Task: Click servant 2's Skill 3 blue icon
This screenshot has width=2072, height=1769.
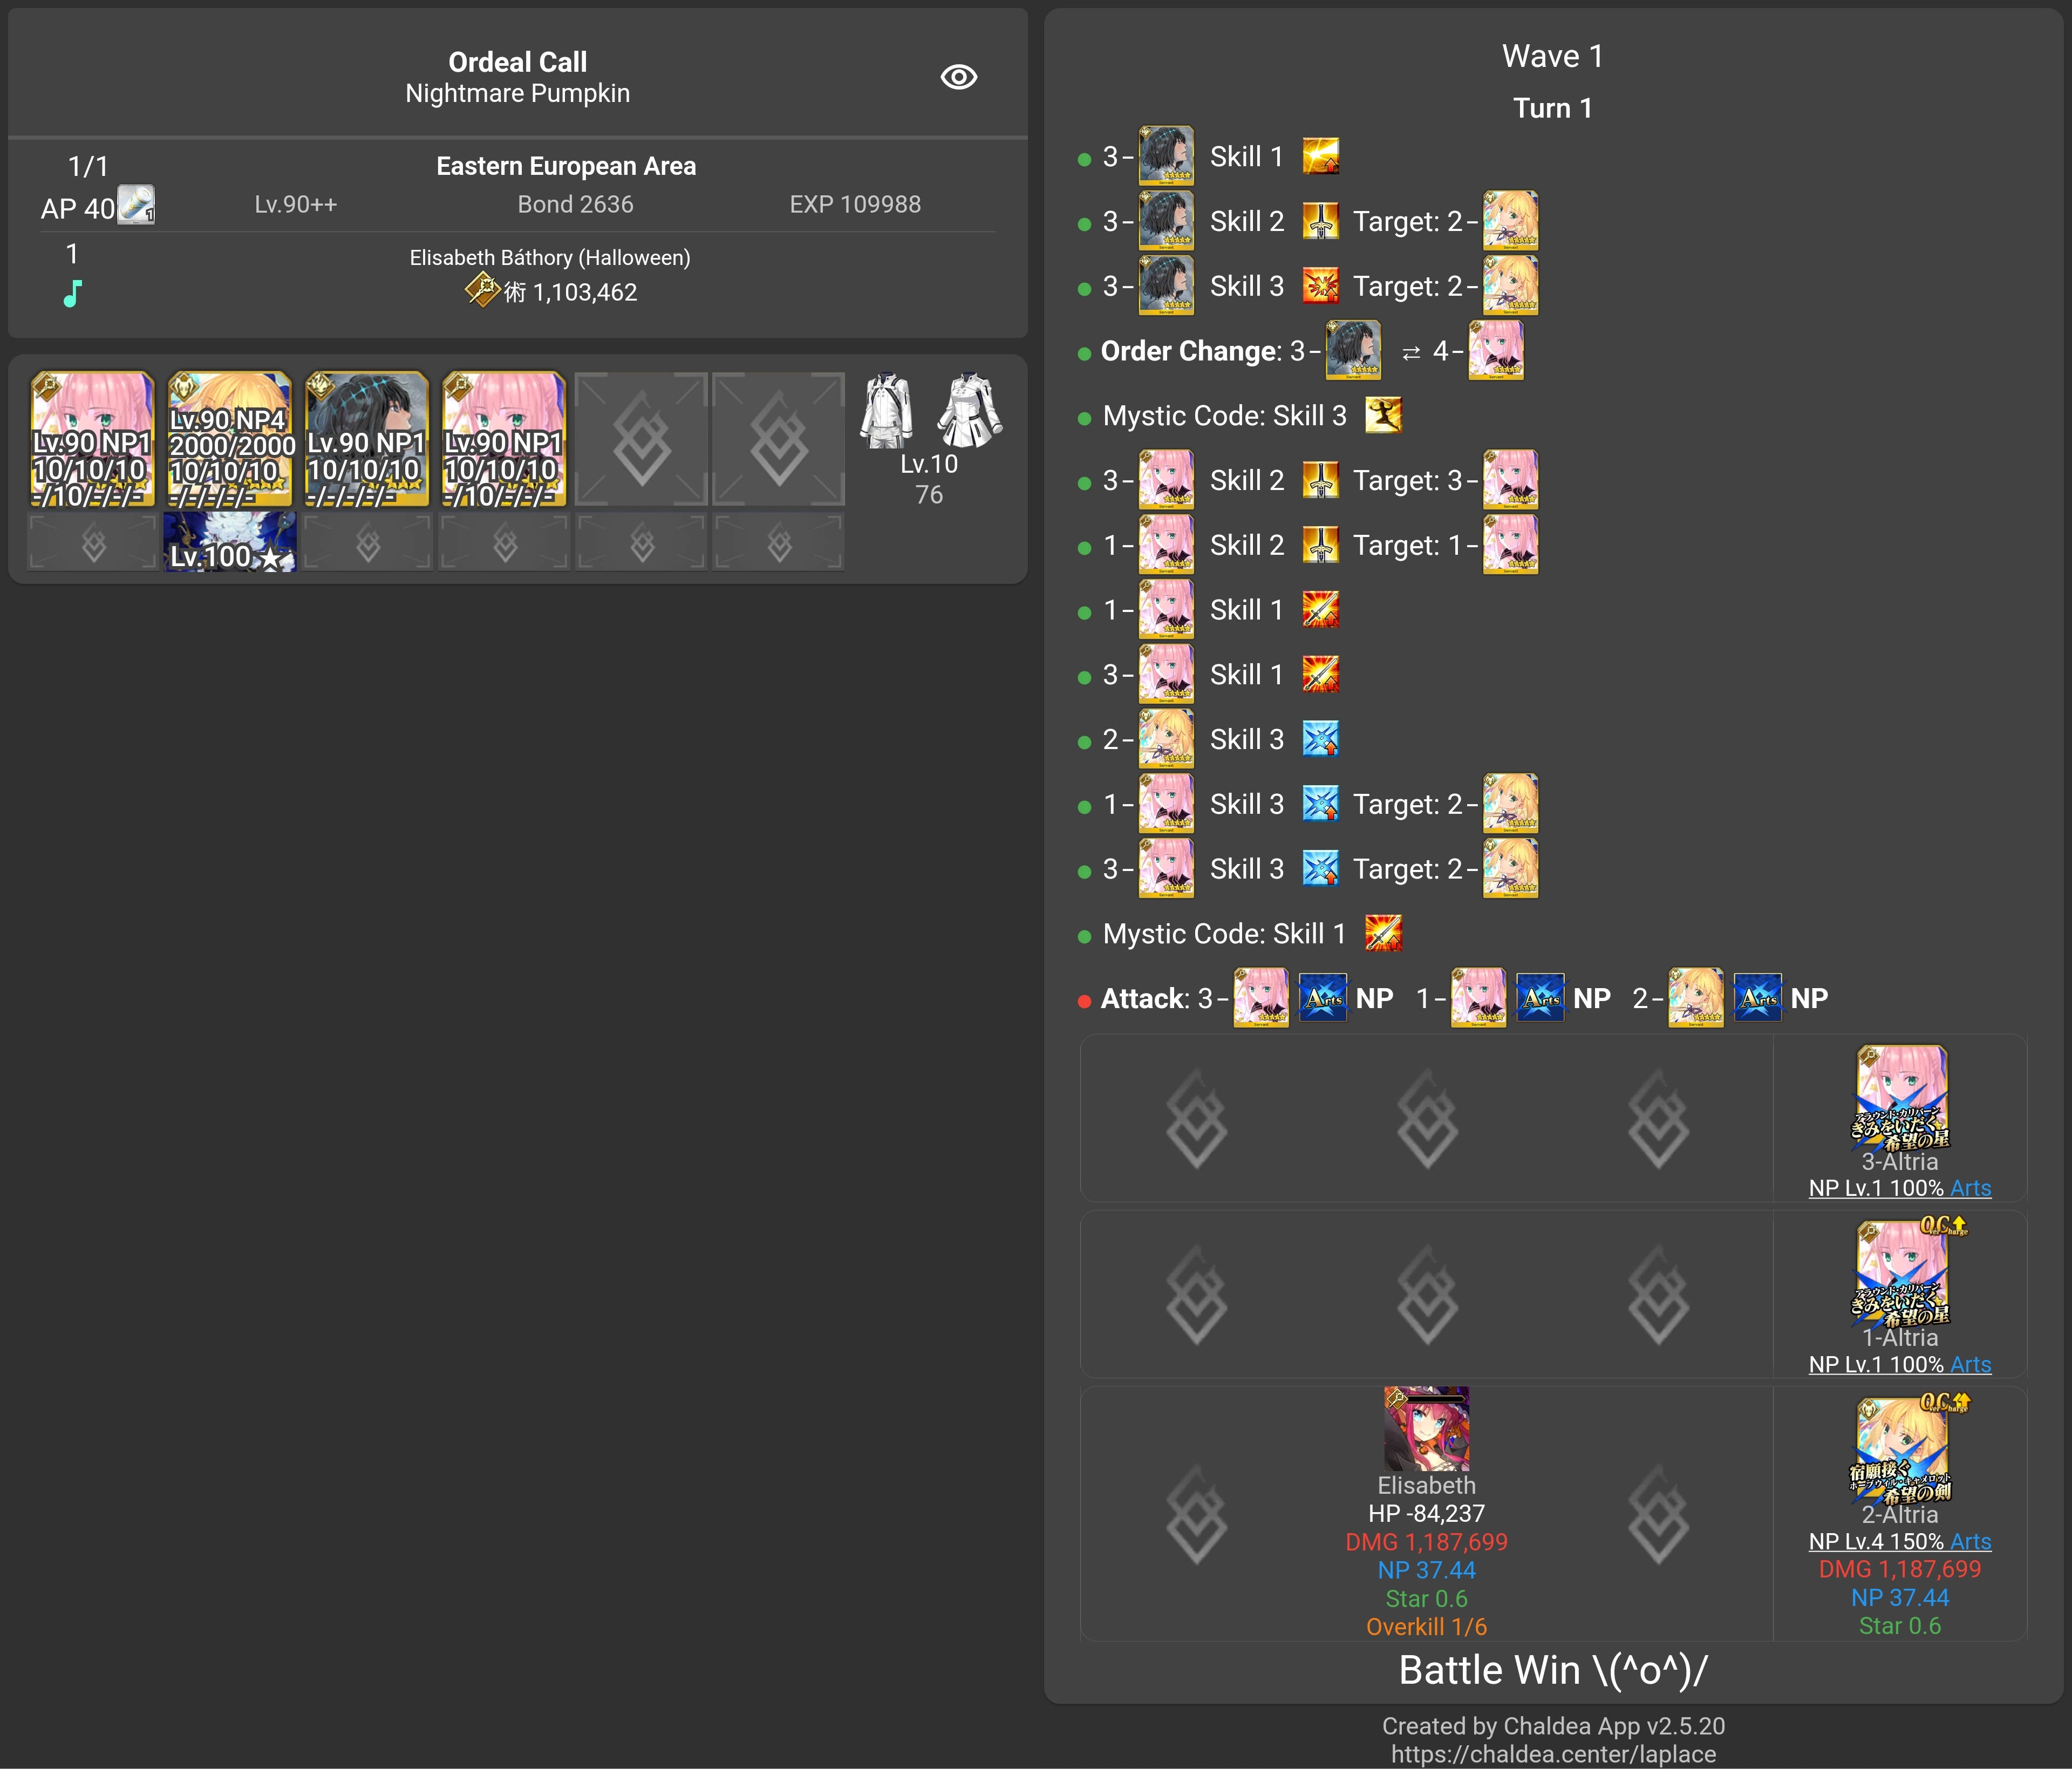Action: point(1320,739)
